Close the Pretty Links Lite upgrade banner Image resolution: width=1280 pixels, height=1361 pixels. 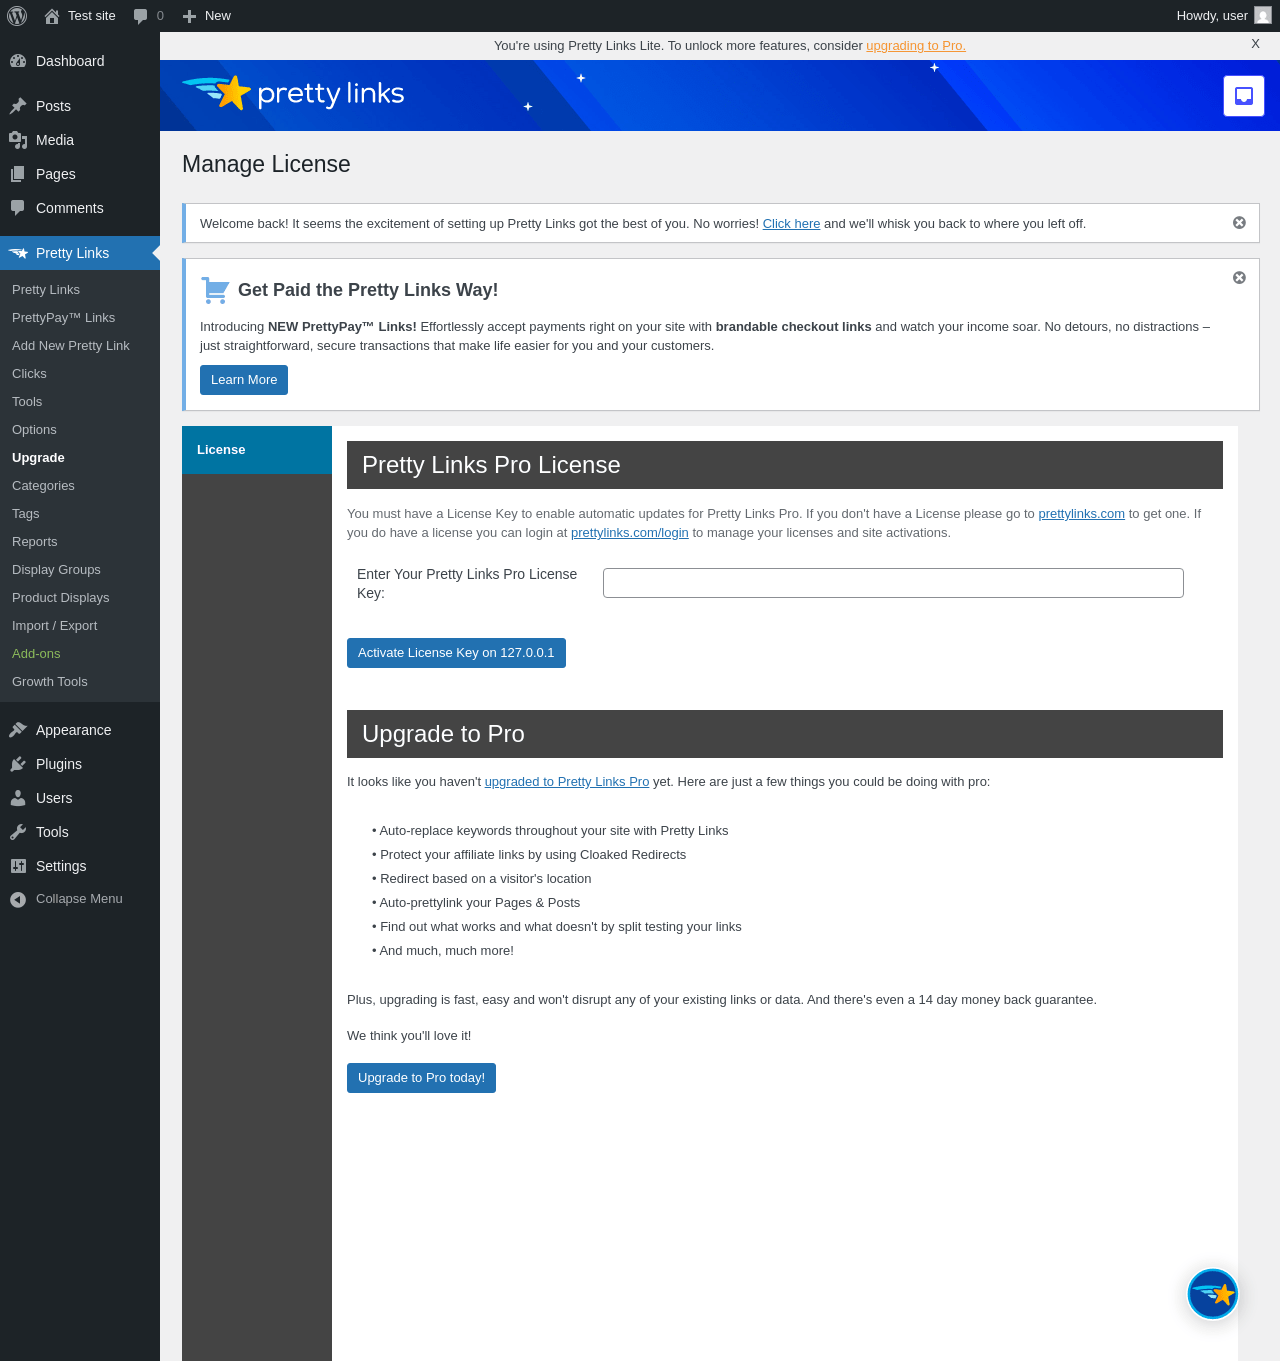coord(1255,44)
